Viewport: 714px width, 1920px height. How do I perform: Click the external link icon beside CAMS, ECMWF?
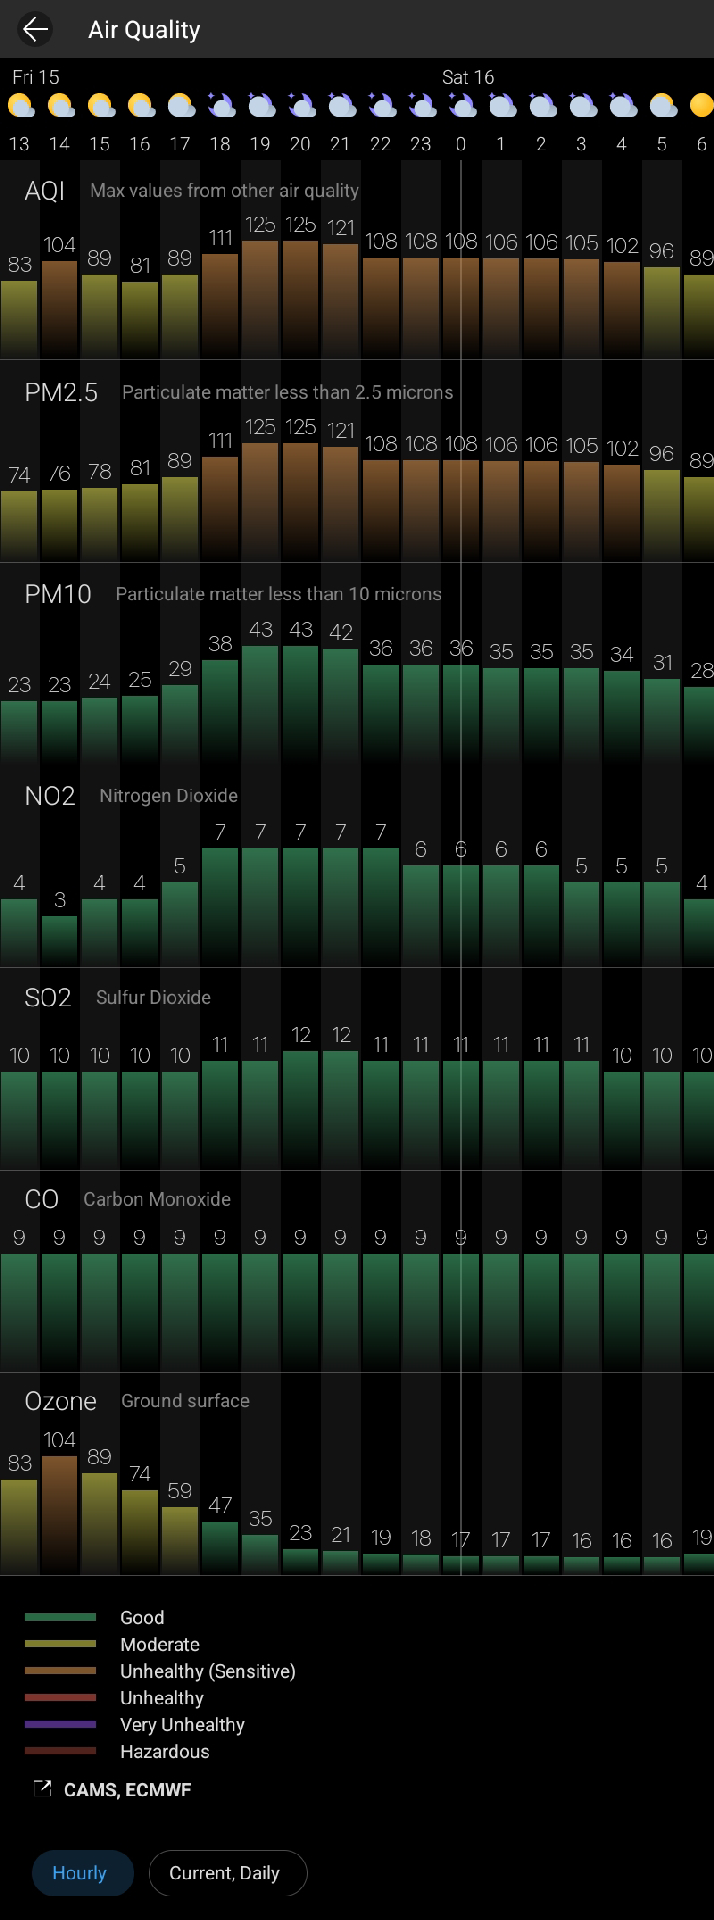(43, 1788)
